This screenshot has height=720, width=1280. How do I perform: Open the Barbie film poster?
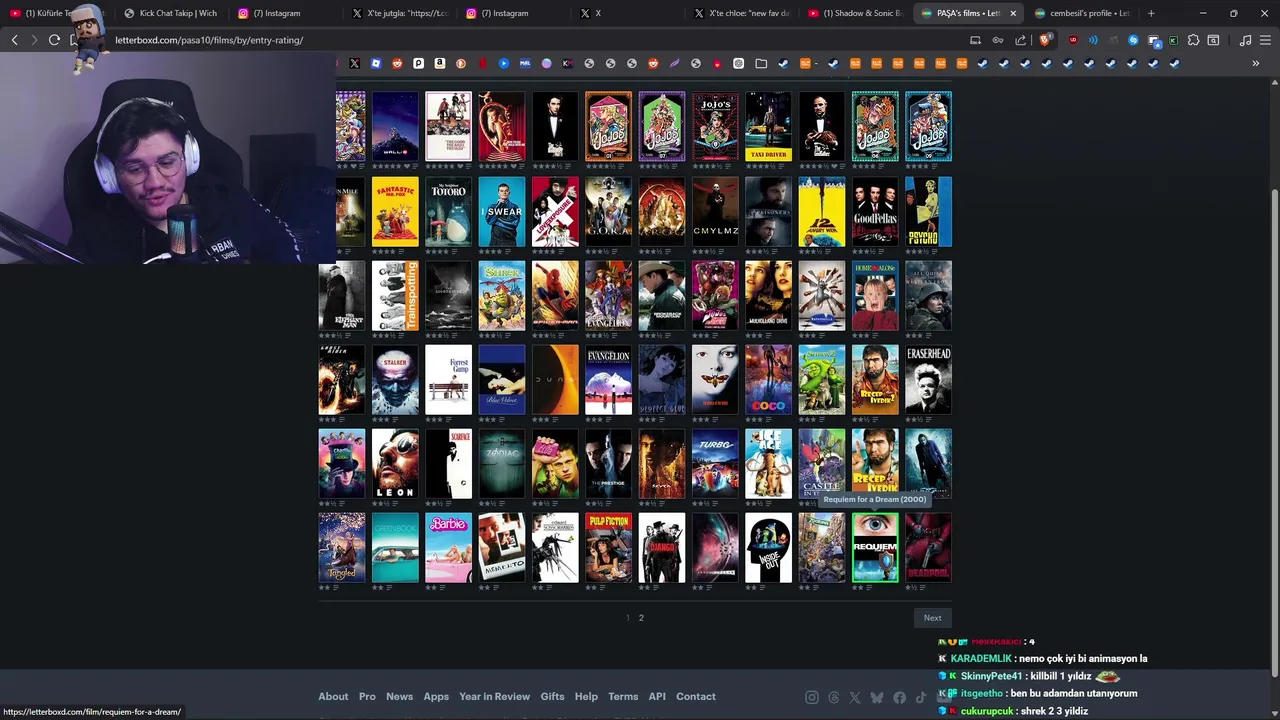(448, 547)
